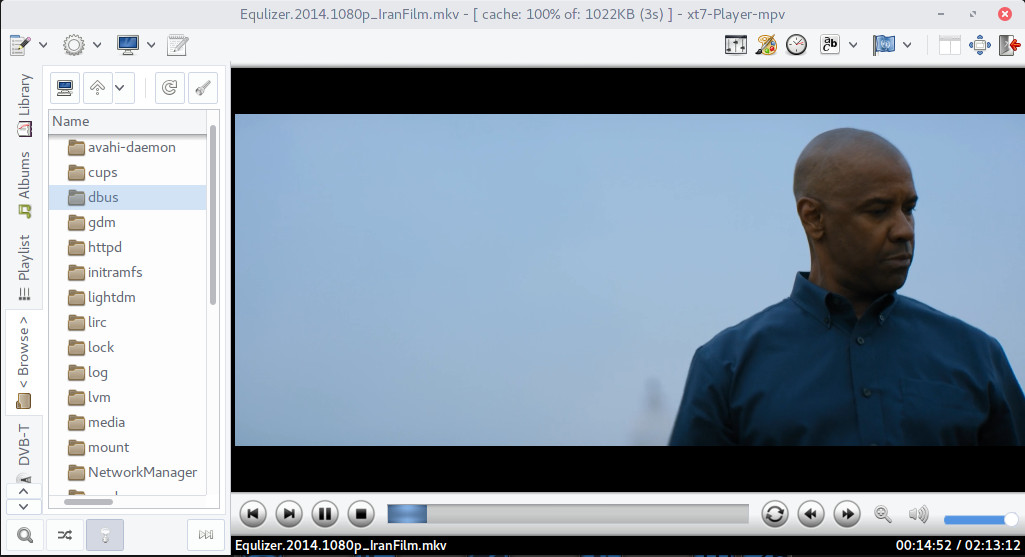This screenshot has width=1025, height=557.
Task: Open the audio equalizer sliders icon
Action: pyautogui.click(x=735, y=45)
